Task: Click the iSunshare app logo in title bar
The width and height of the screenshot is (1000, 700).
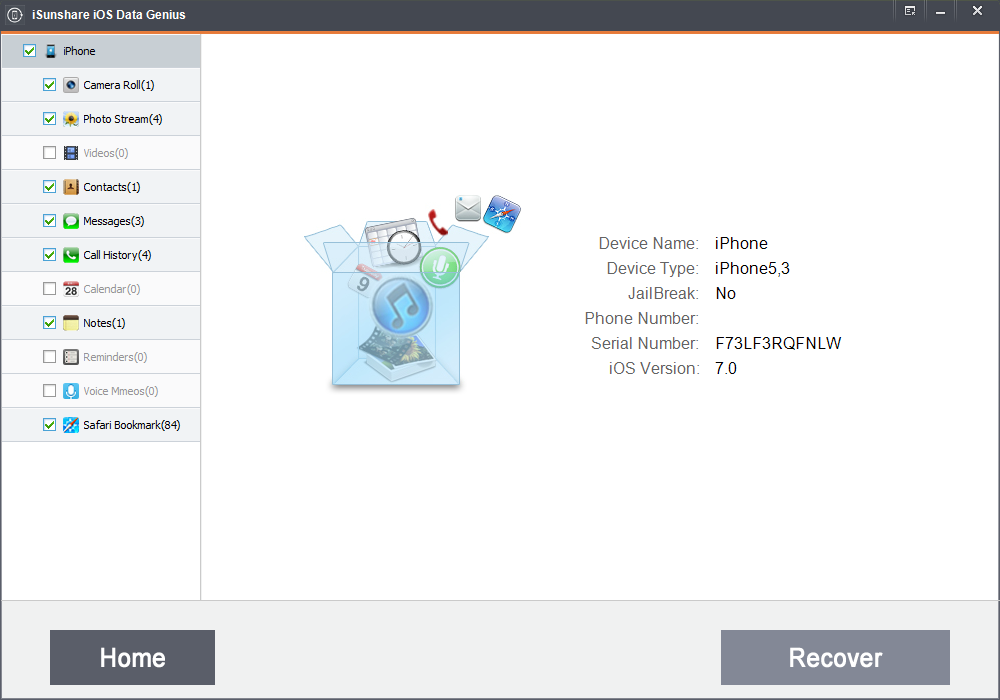Action: pos(14,15)
